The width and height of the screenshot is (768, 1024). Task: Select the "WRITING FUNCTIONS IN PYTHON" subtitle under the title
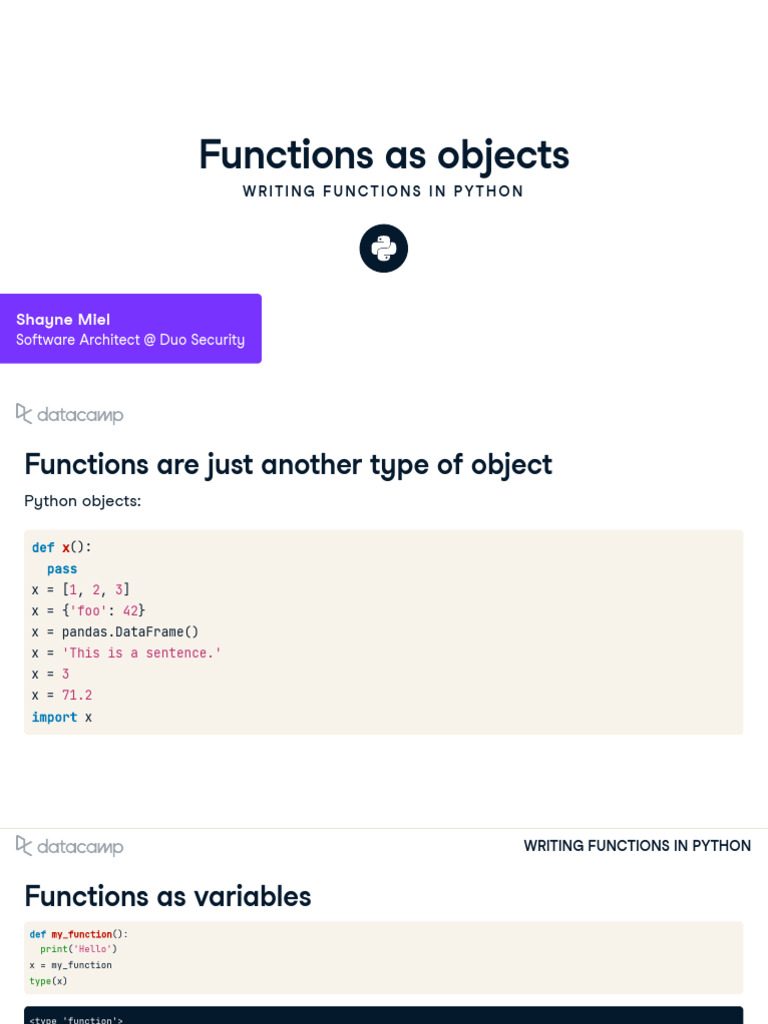[384, 191]
